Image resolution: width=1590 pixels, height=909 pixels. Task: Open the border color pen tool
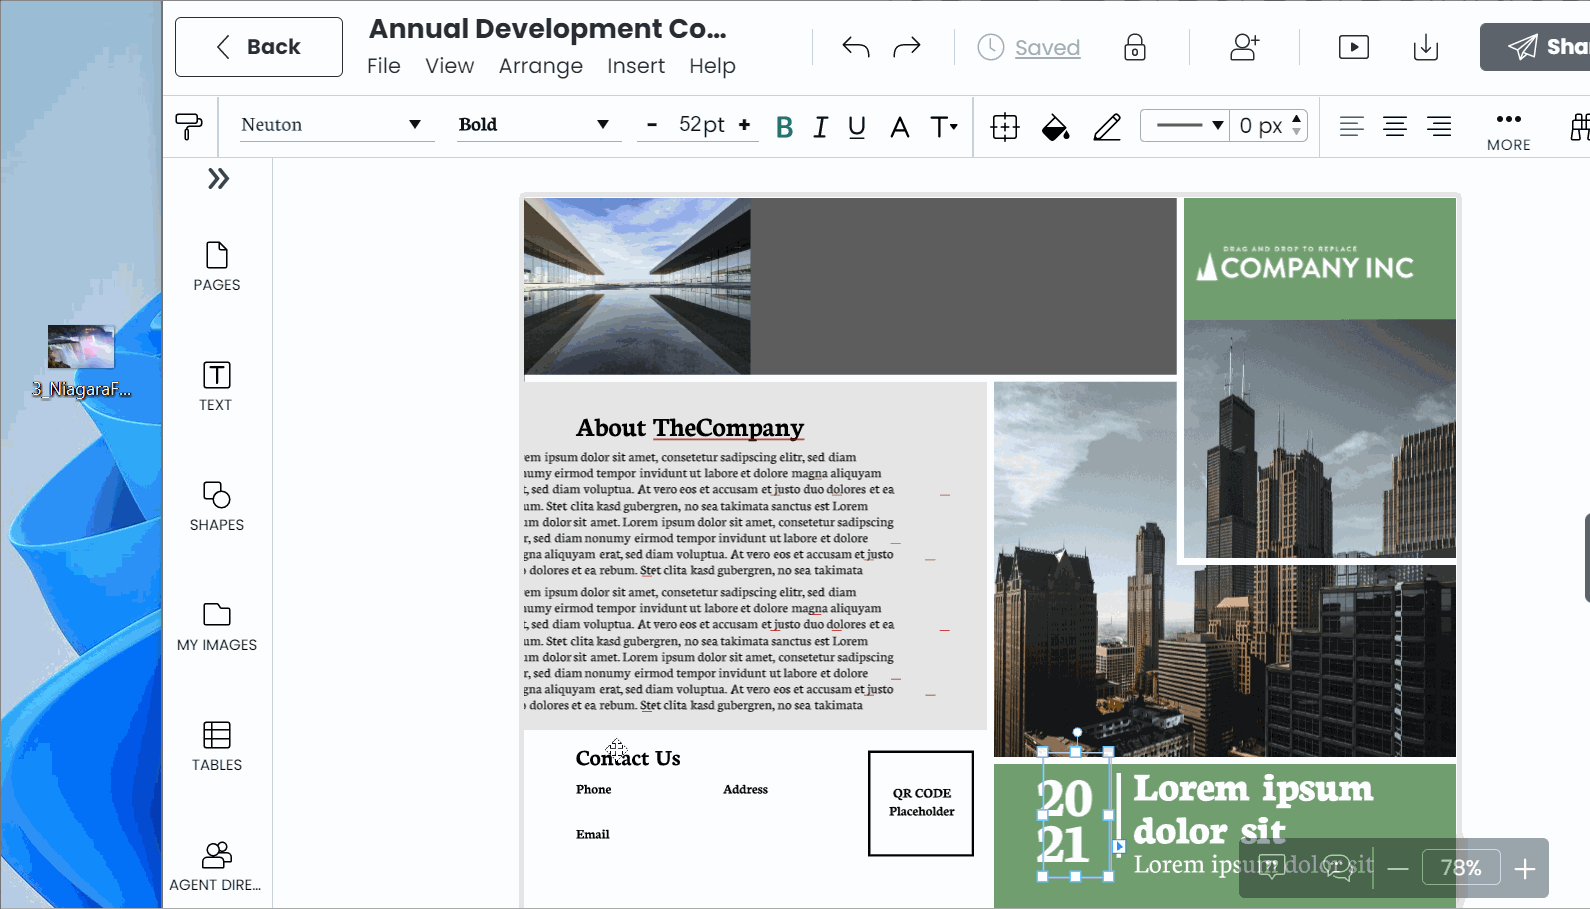1107,127
